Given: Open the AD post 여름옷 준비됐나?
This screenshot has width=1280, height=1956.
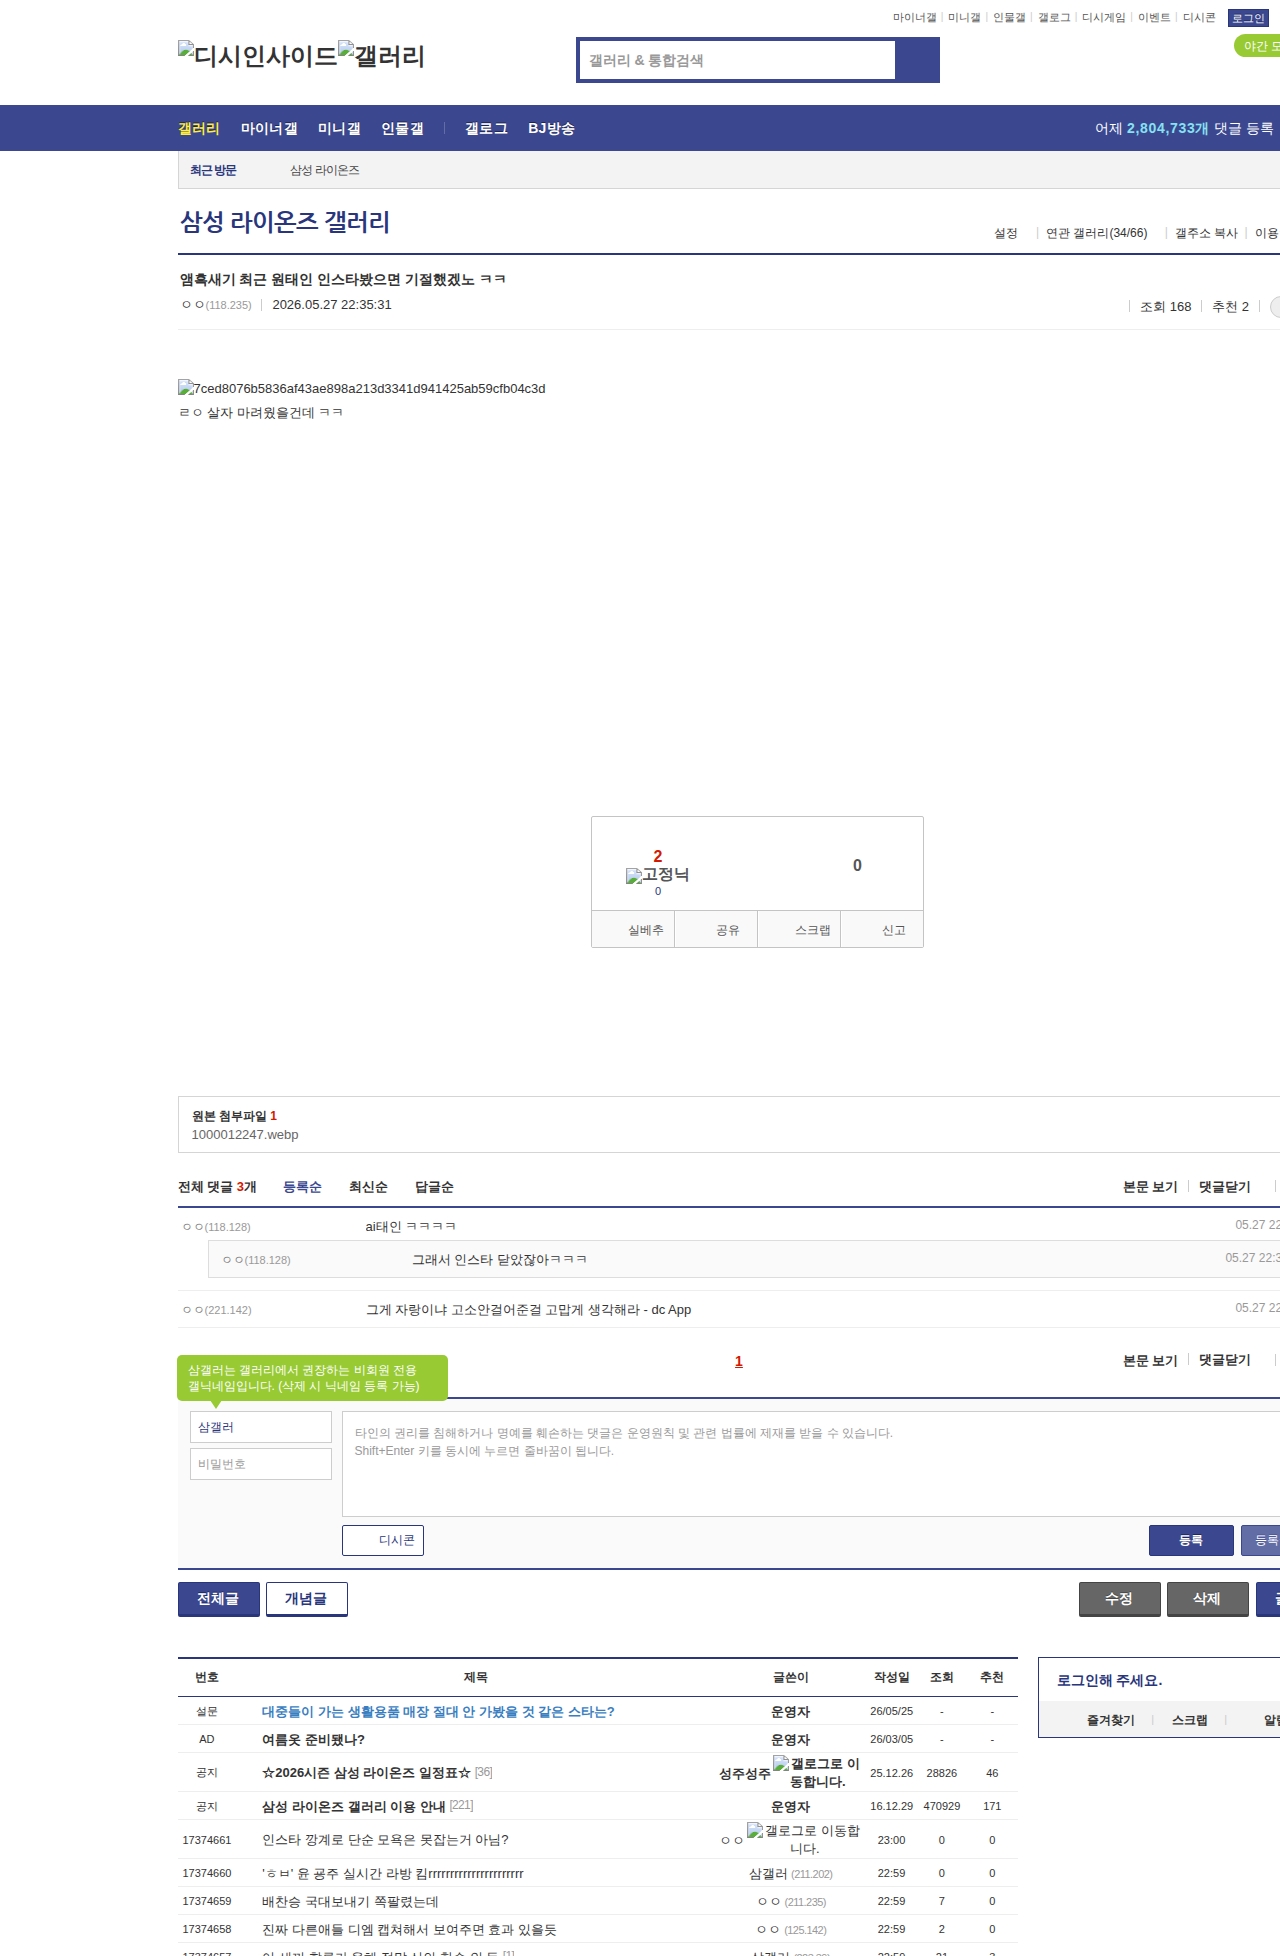Looking at the screenshot, I should coord(313,1740).
